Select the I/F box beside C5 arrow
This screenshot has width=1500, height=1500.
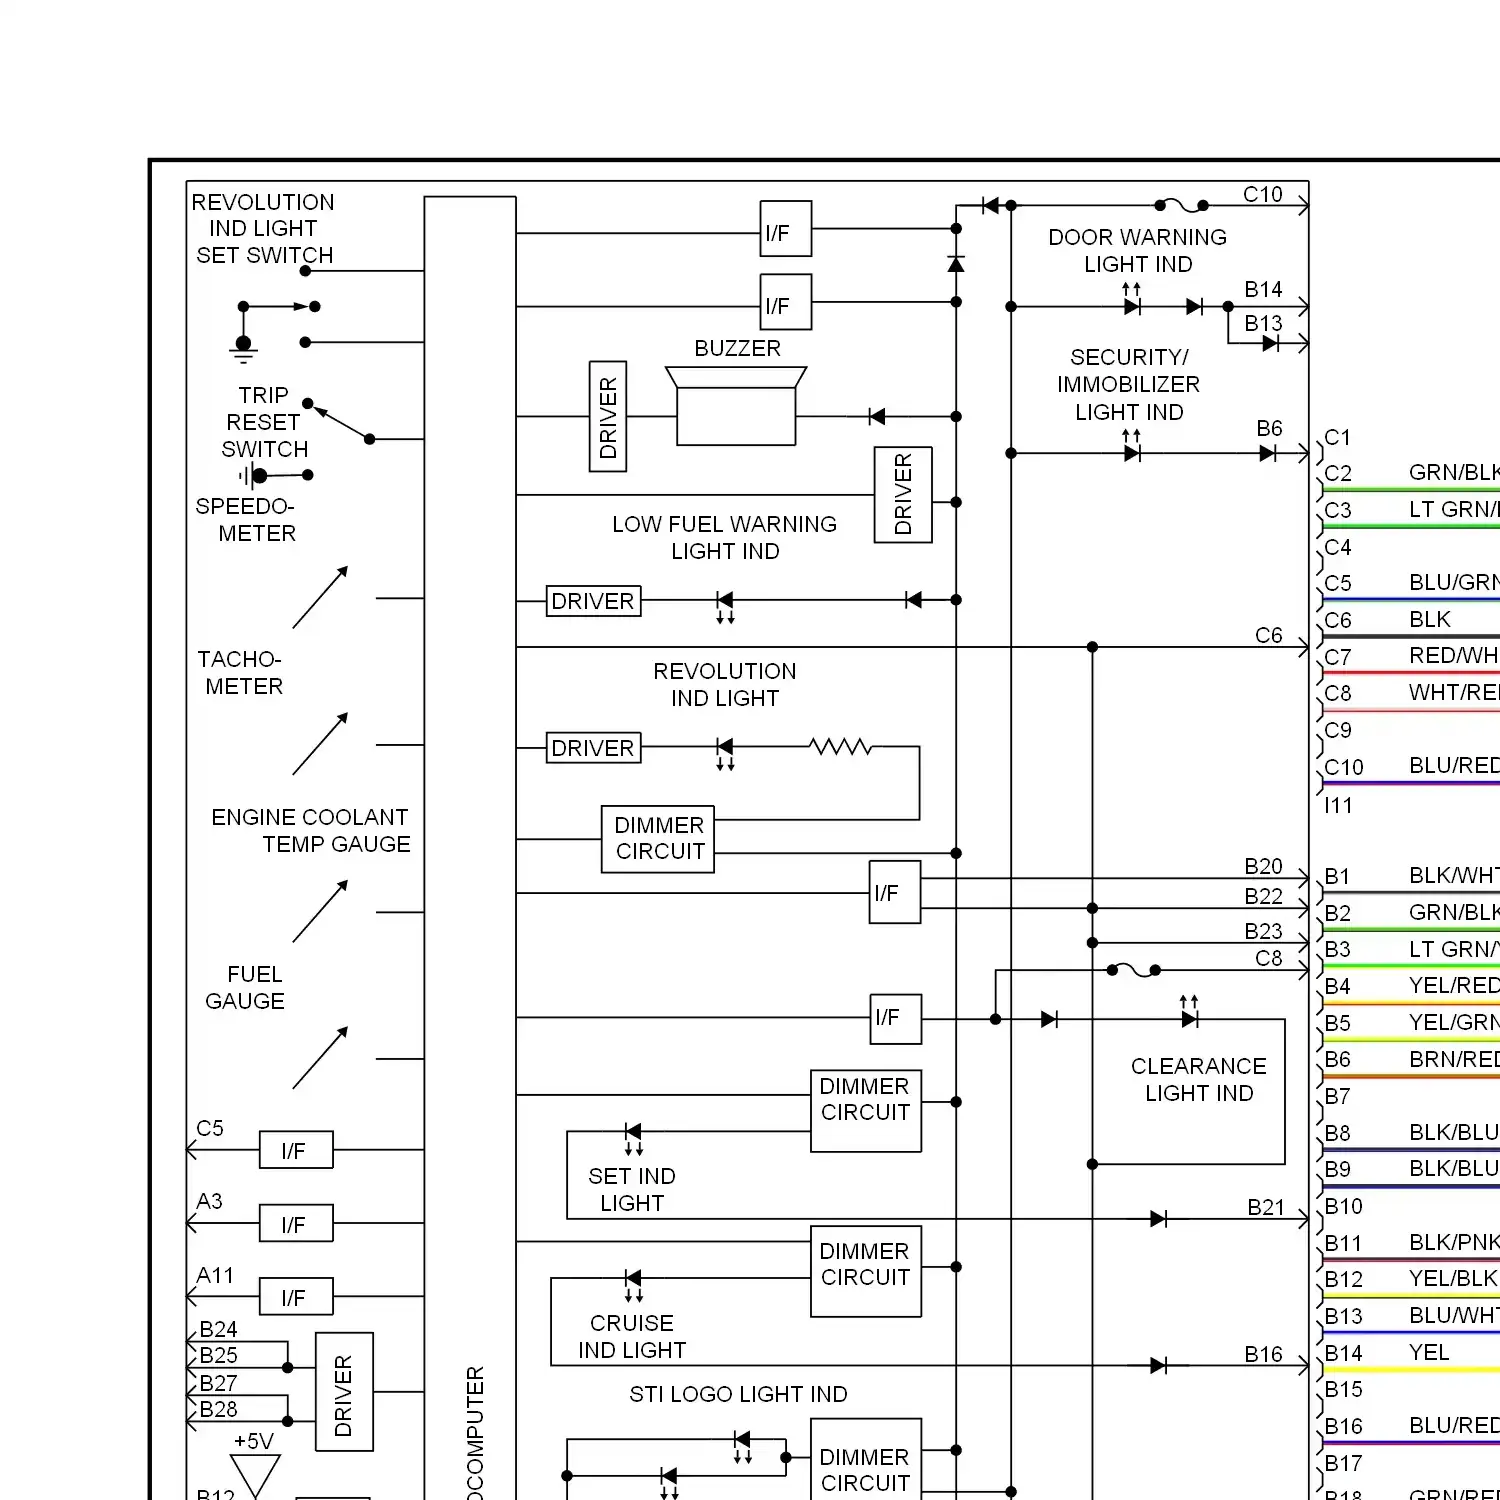coord(296,1150)
